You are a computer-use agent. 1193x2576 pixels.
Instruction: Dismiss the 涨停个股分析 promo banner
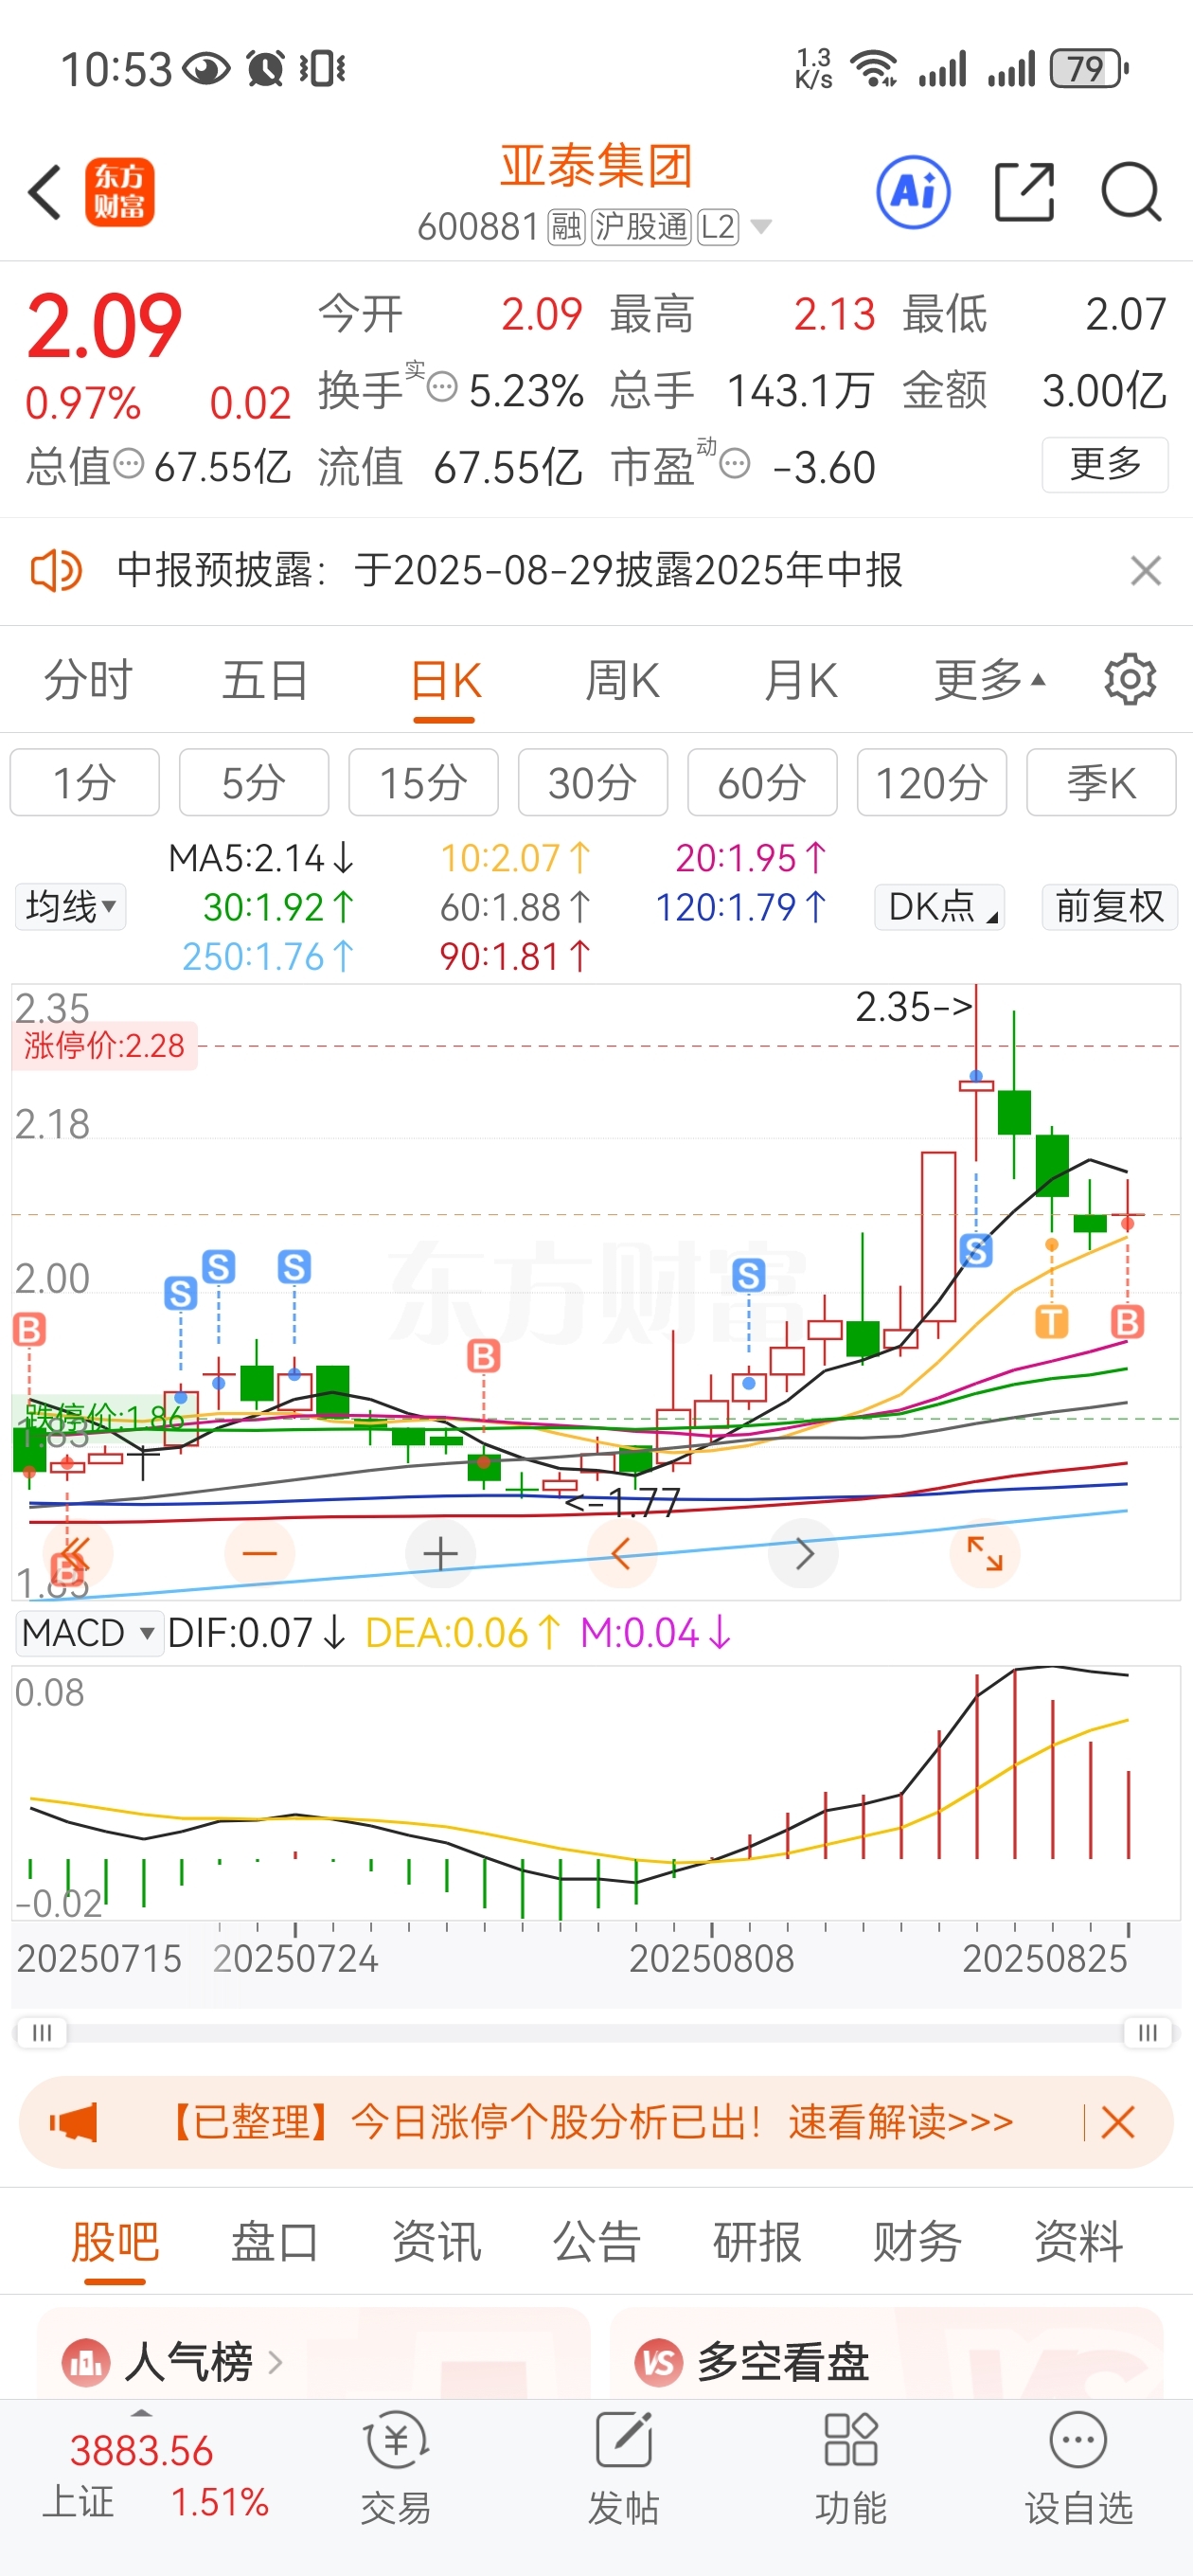1118,2121
